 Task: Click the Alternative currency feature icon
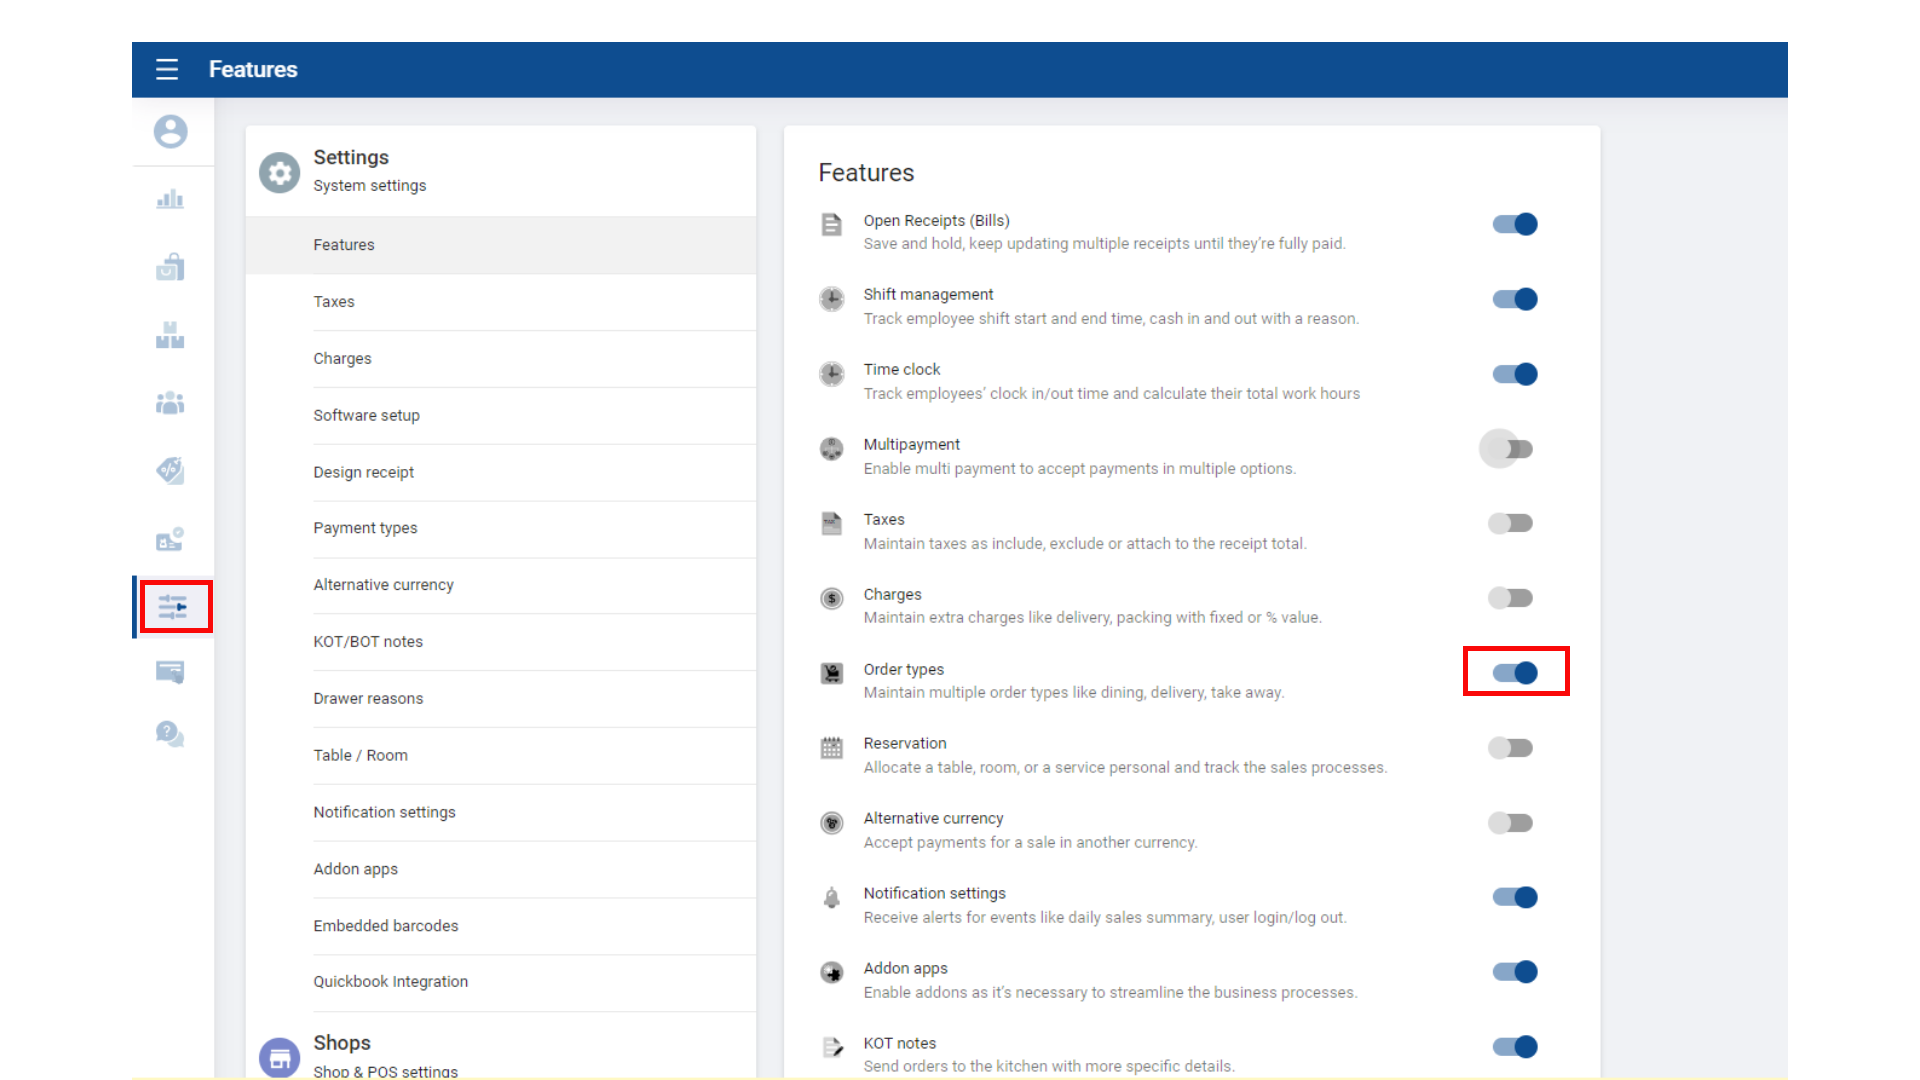pyautogui.click(x=832, y=823)
